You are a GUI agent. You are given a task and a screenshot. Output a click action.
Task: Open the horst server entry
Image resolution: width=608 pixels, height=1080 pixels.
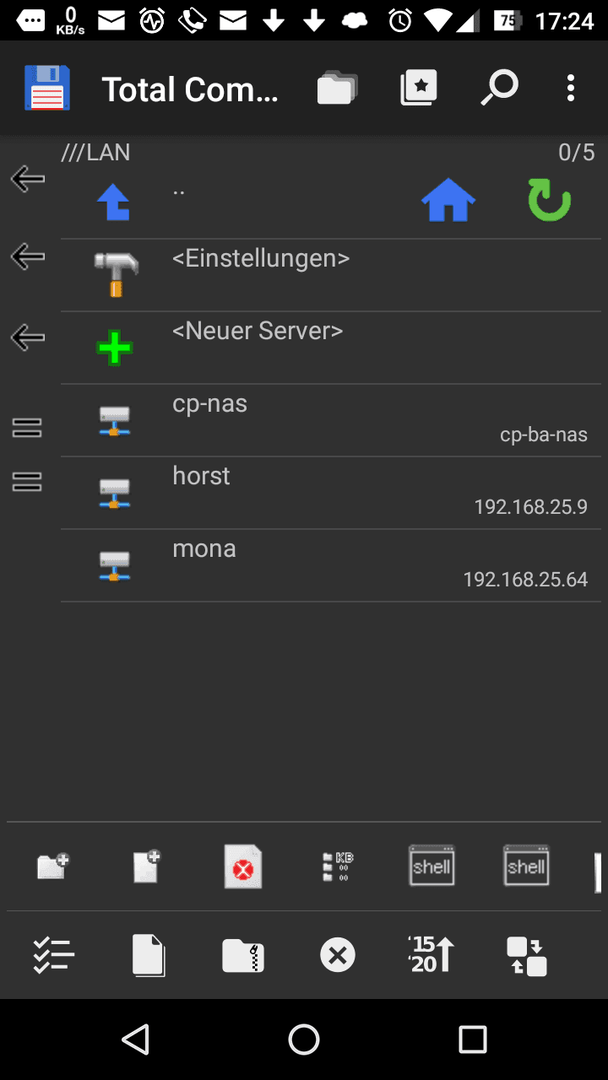(x=331, y=492)
